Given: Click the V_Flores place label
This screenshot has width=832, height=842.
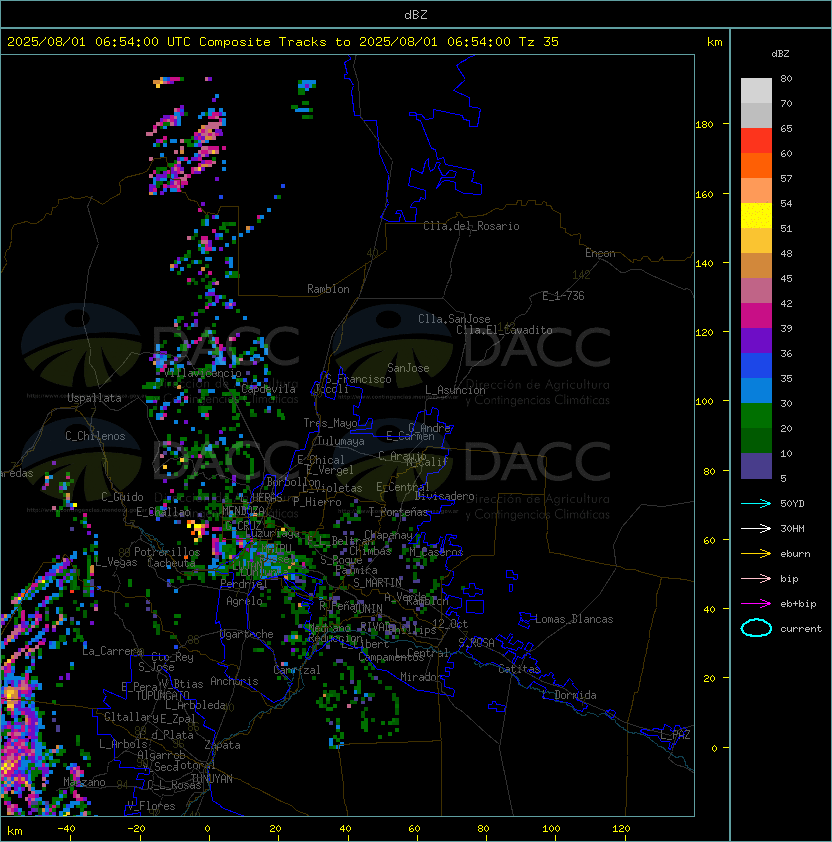Looking at the screenshot, I should pos(151,806).
